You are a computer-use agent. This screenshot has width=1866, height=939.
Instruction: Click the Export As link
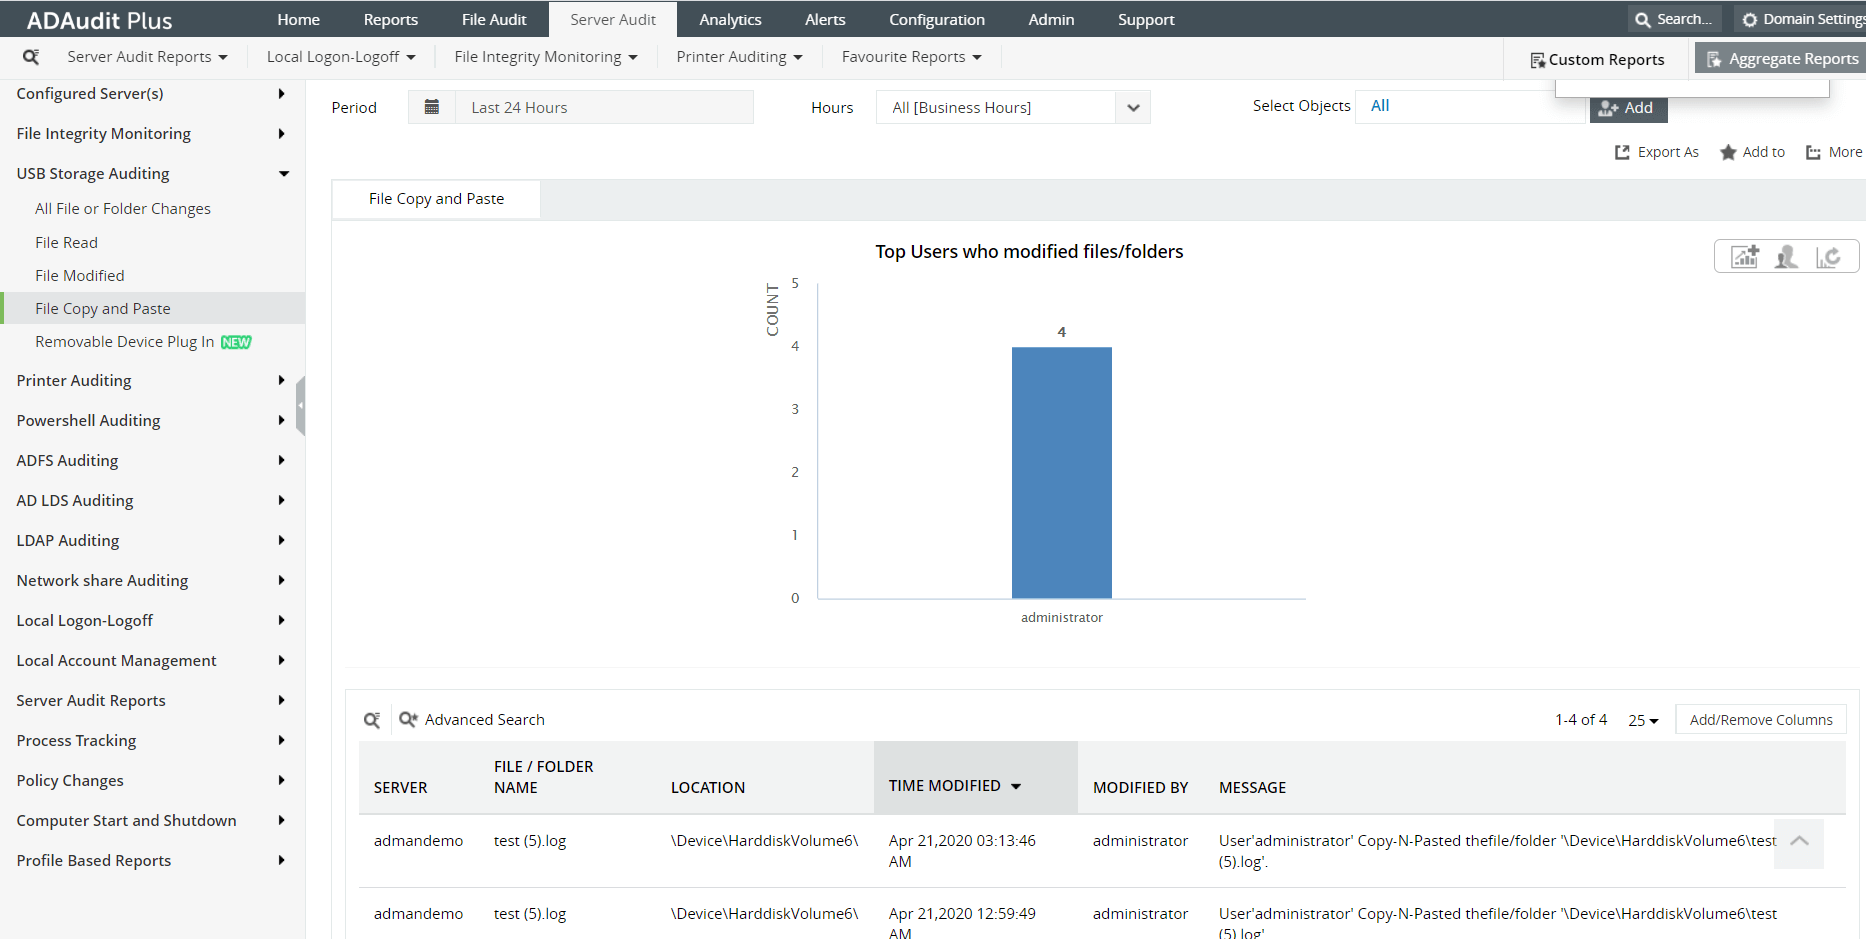point(1657,152)
